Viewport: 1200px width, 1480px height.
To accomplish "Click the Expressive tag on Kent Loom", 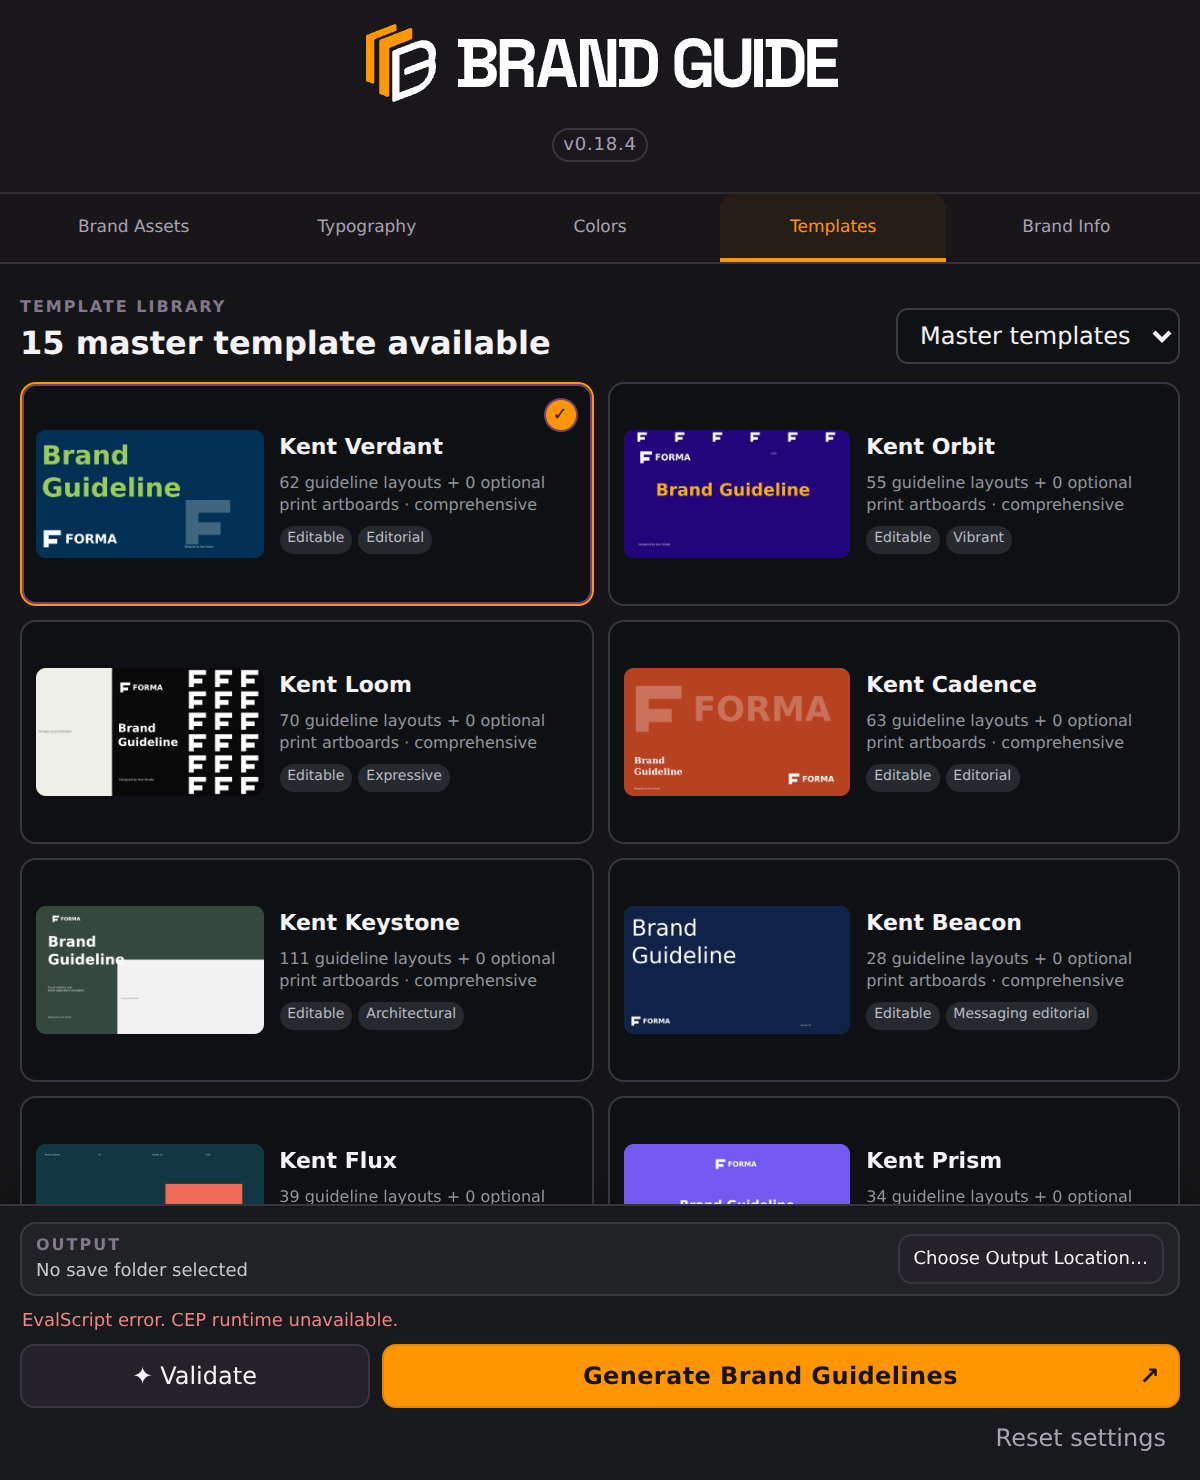I will 404,776.
